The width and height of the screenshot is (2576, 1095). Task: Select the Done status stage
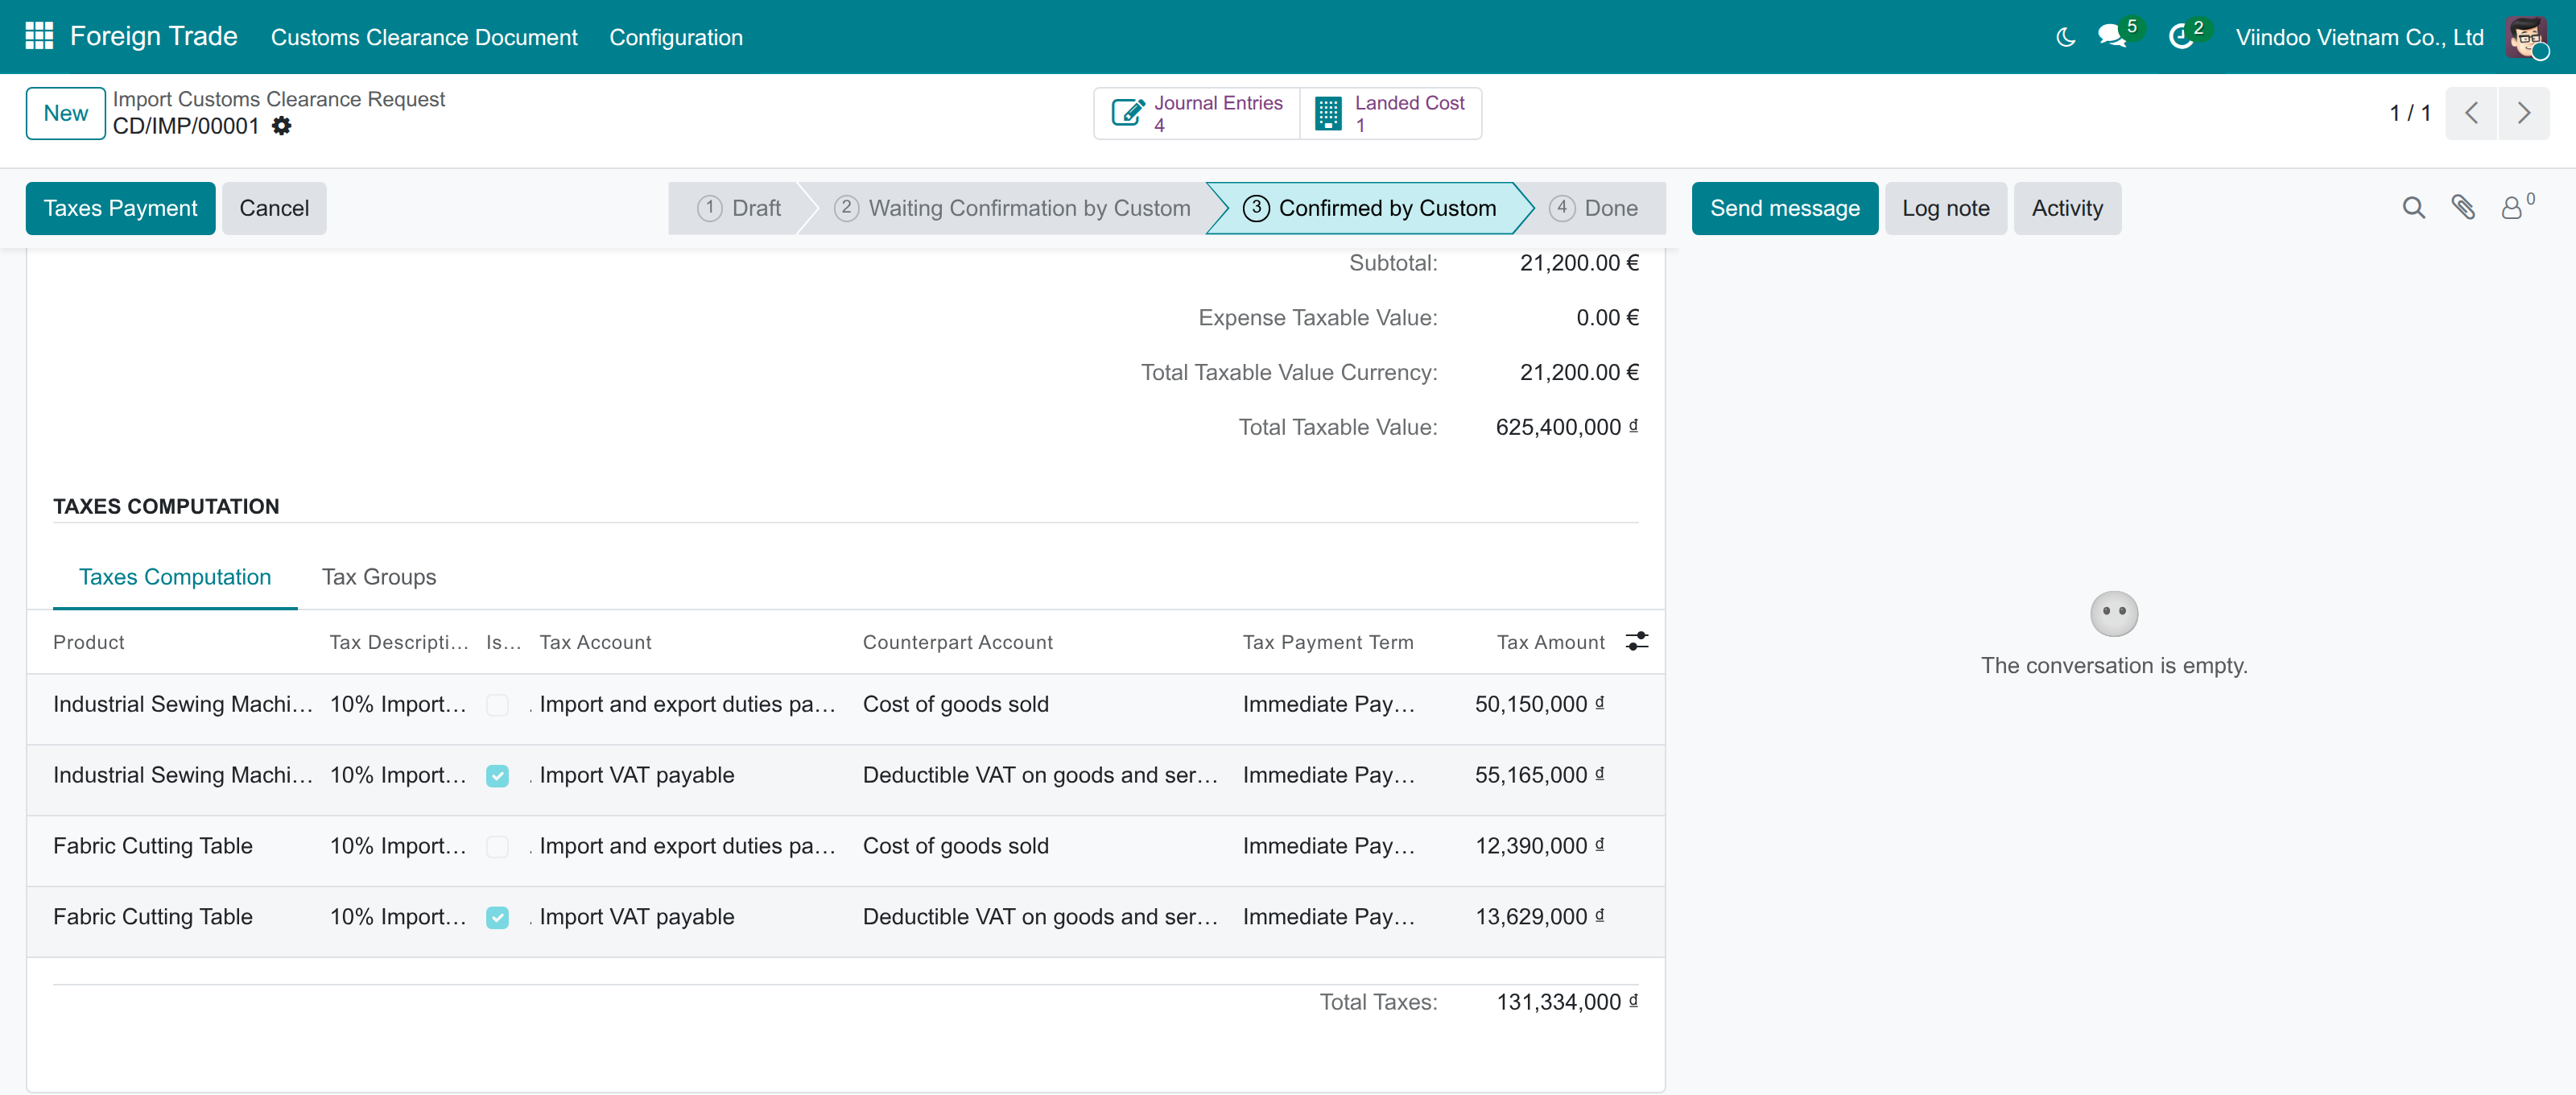pyautogui.click(x=1593, y=208)
